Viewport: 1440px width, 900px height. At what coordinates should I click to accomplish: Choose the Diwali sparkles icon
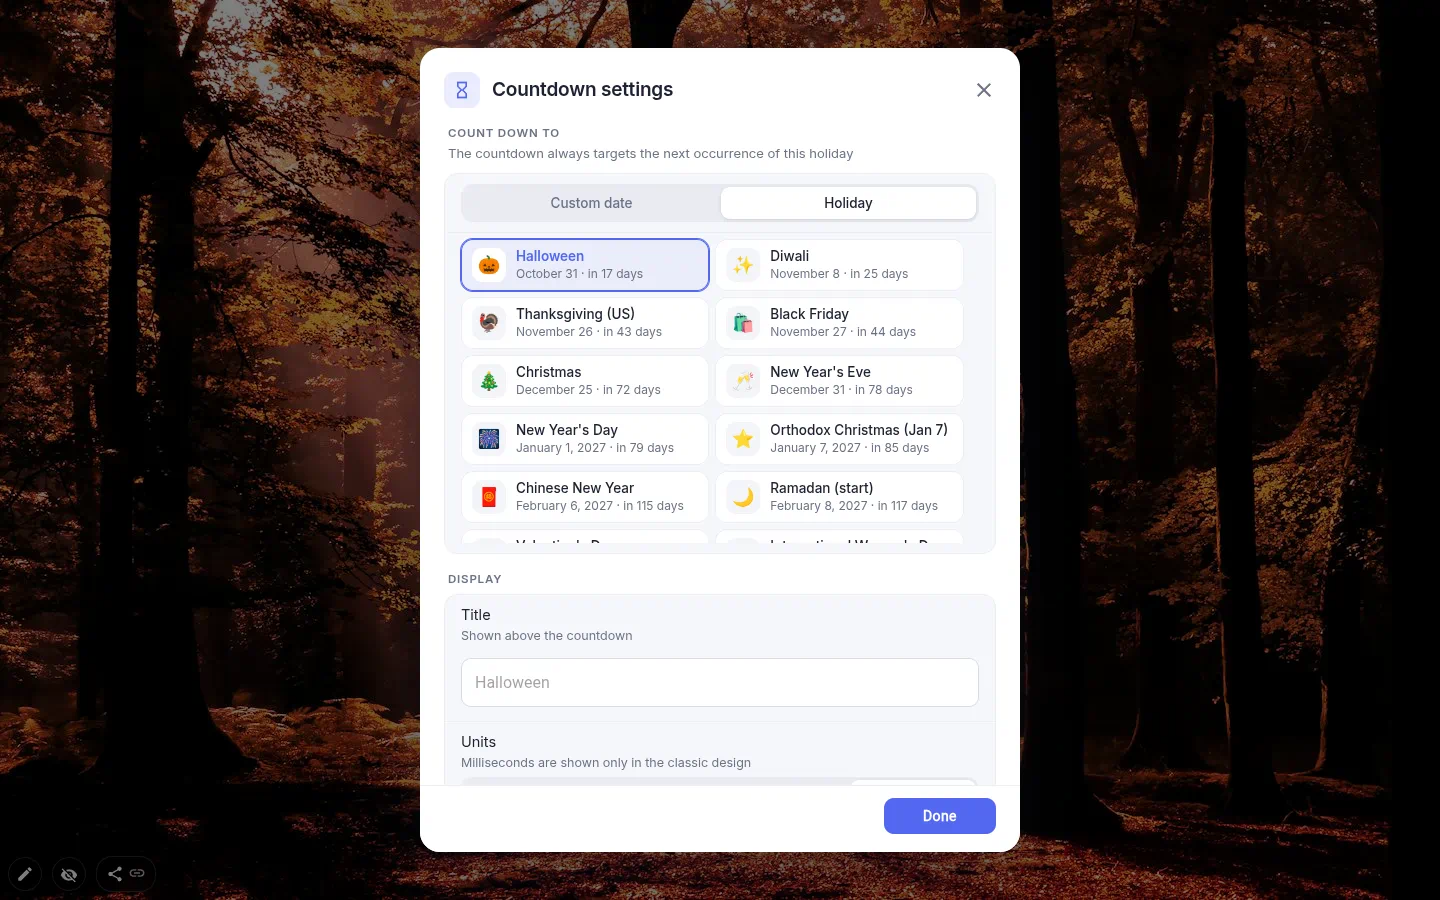[743, 265]
